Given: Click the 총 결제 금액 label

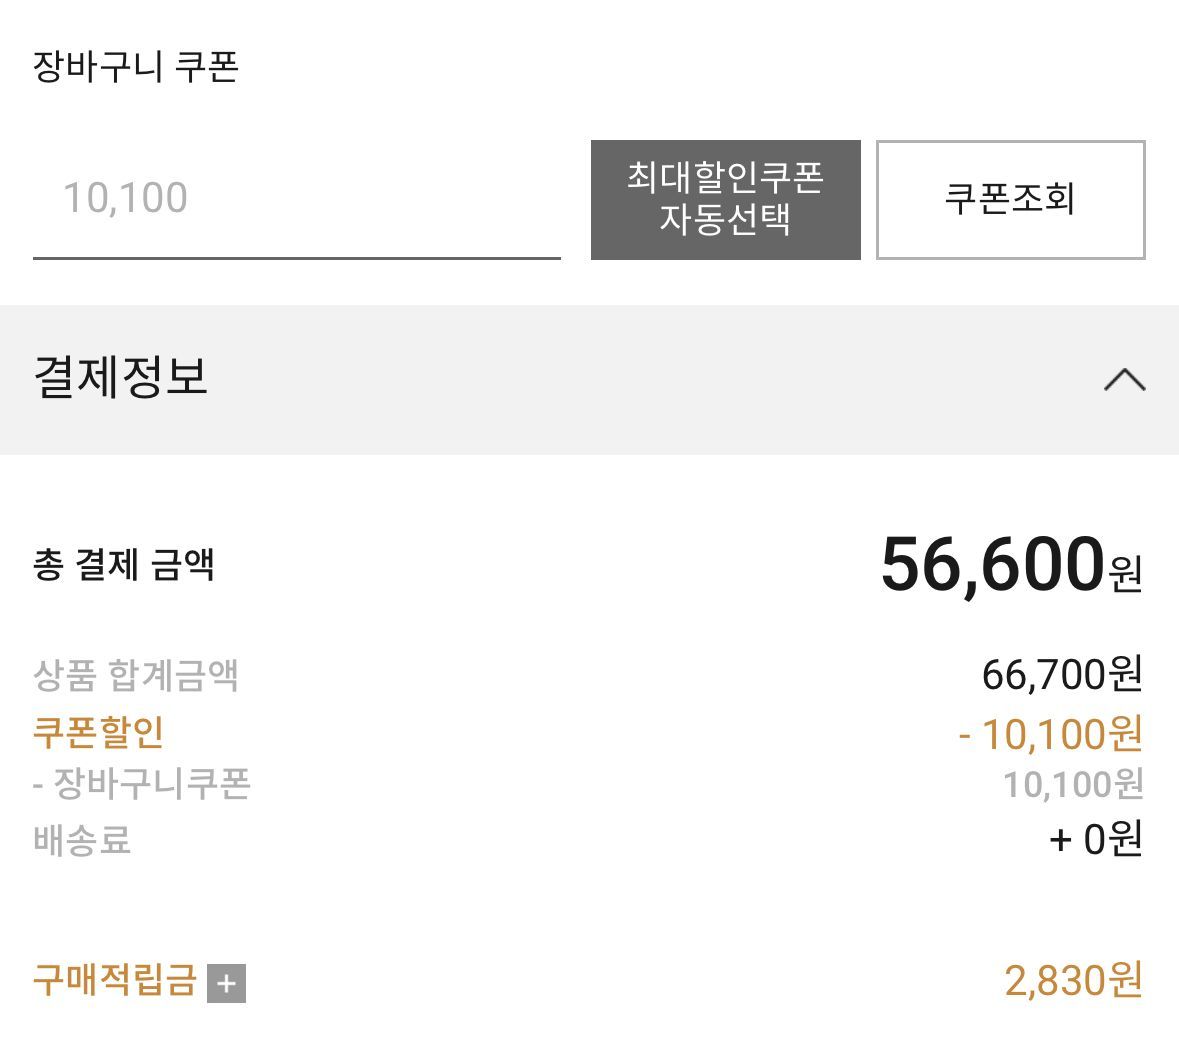Looking at the screenshot, I should pyautogui.click(x=124, y=565).
